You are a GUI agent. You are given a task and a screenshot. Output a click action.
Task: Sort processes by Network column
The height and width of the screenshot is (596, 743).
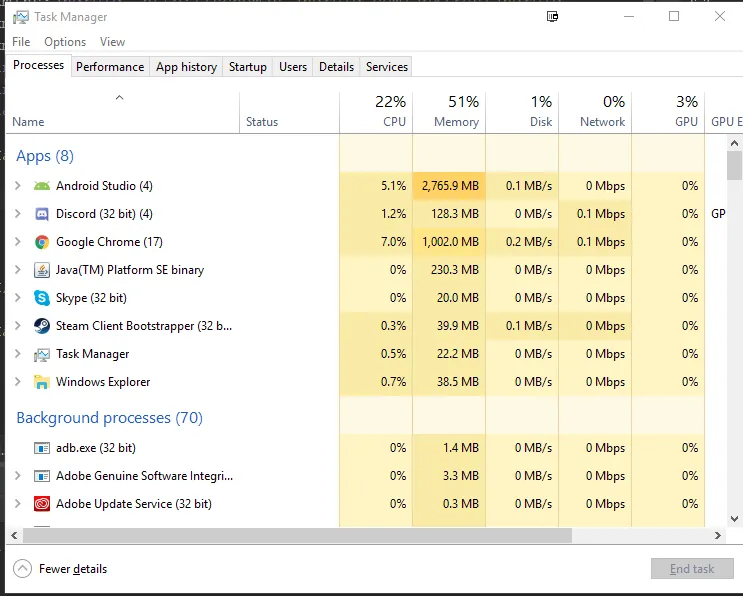(x=595, y=113)
